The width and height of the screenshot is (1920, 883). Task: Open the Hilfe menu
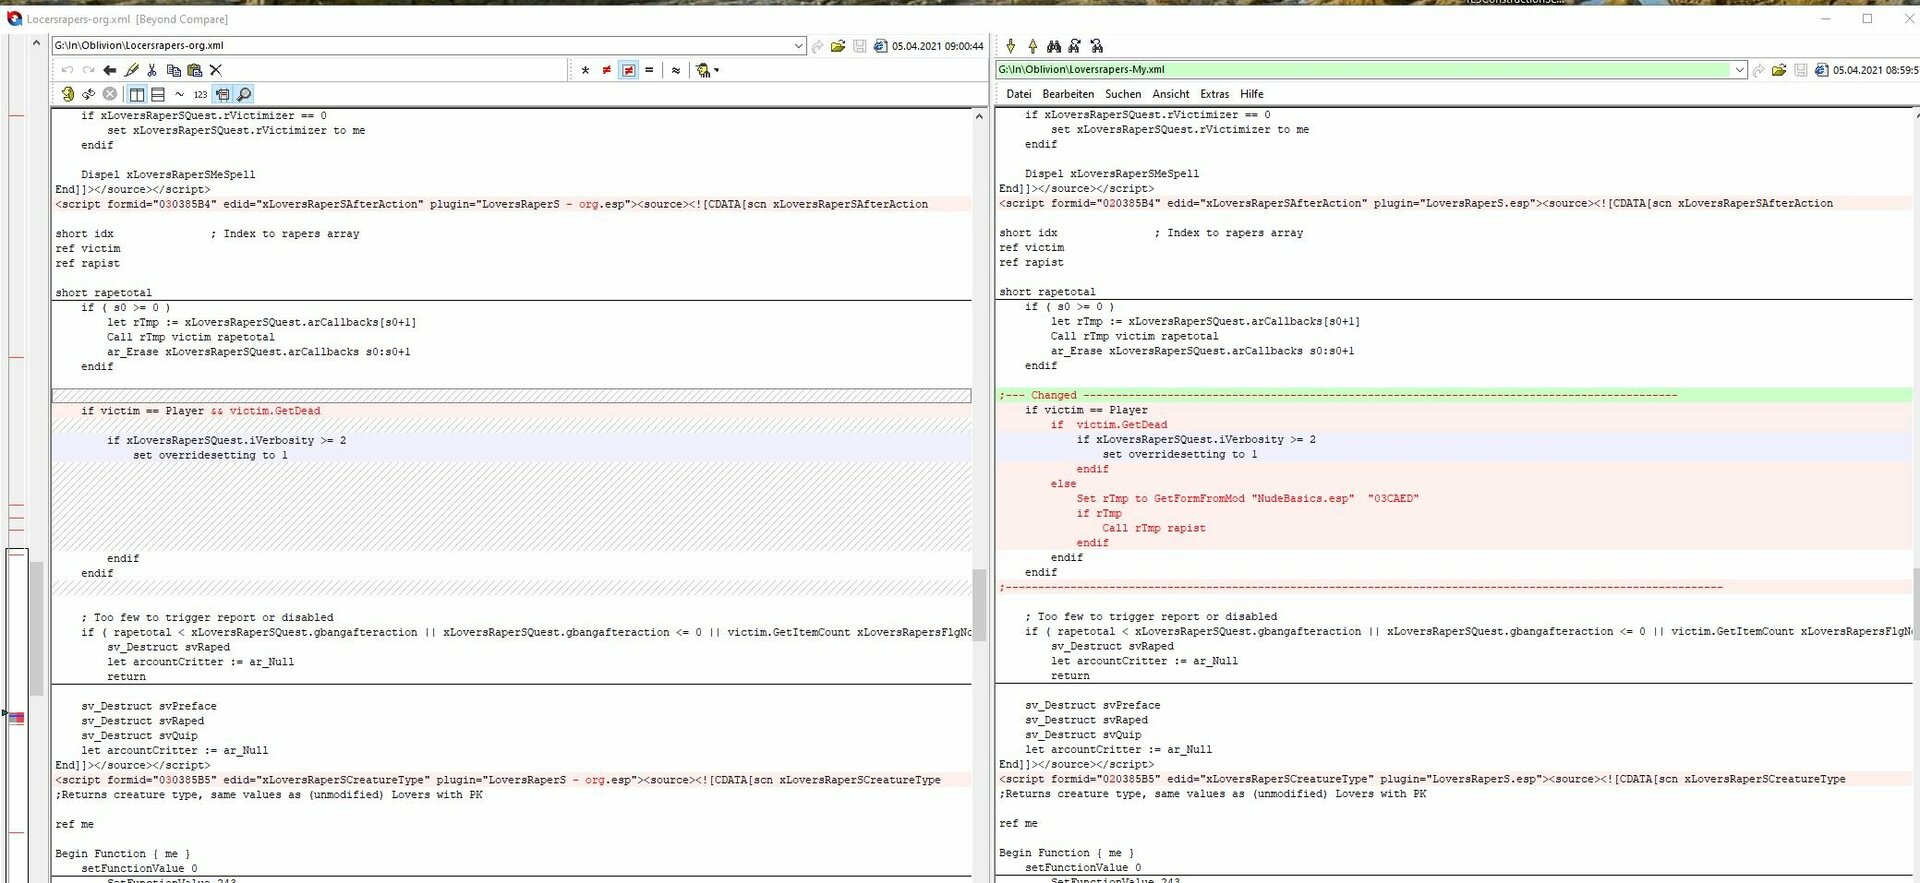1252,94
